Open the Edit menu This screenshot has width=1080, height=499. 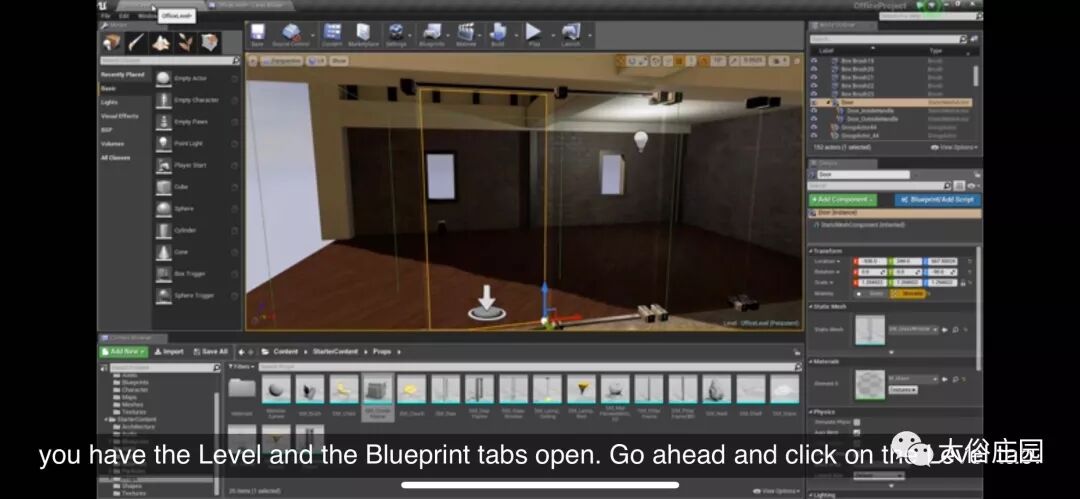[x=124, y=15]
